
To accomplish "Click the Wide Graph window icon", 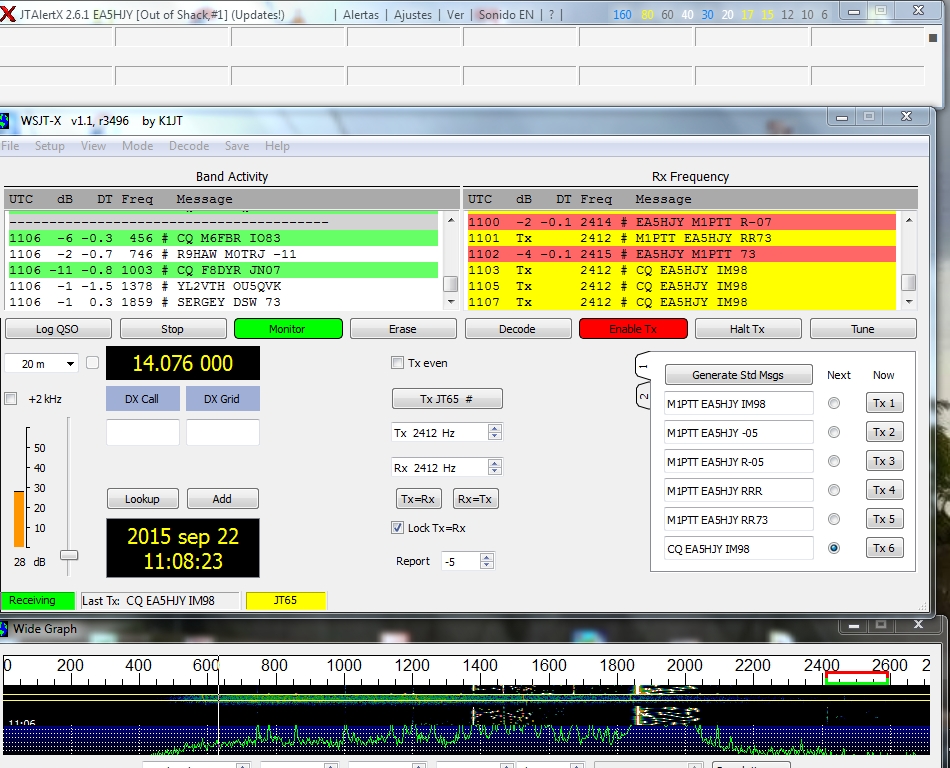I will 4,629.
